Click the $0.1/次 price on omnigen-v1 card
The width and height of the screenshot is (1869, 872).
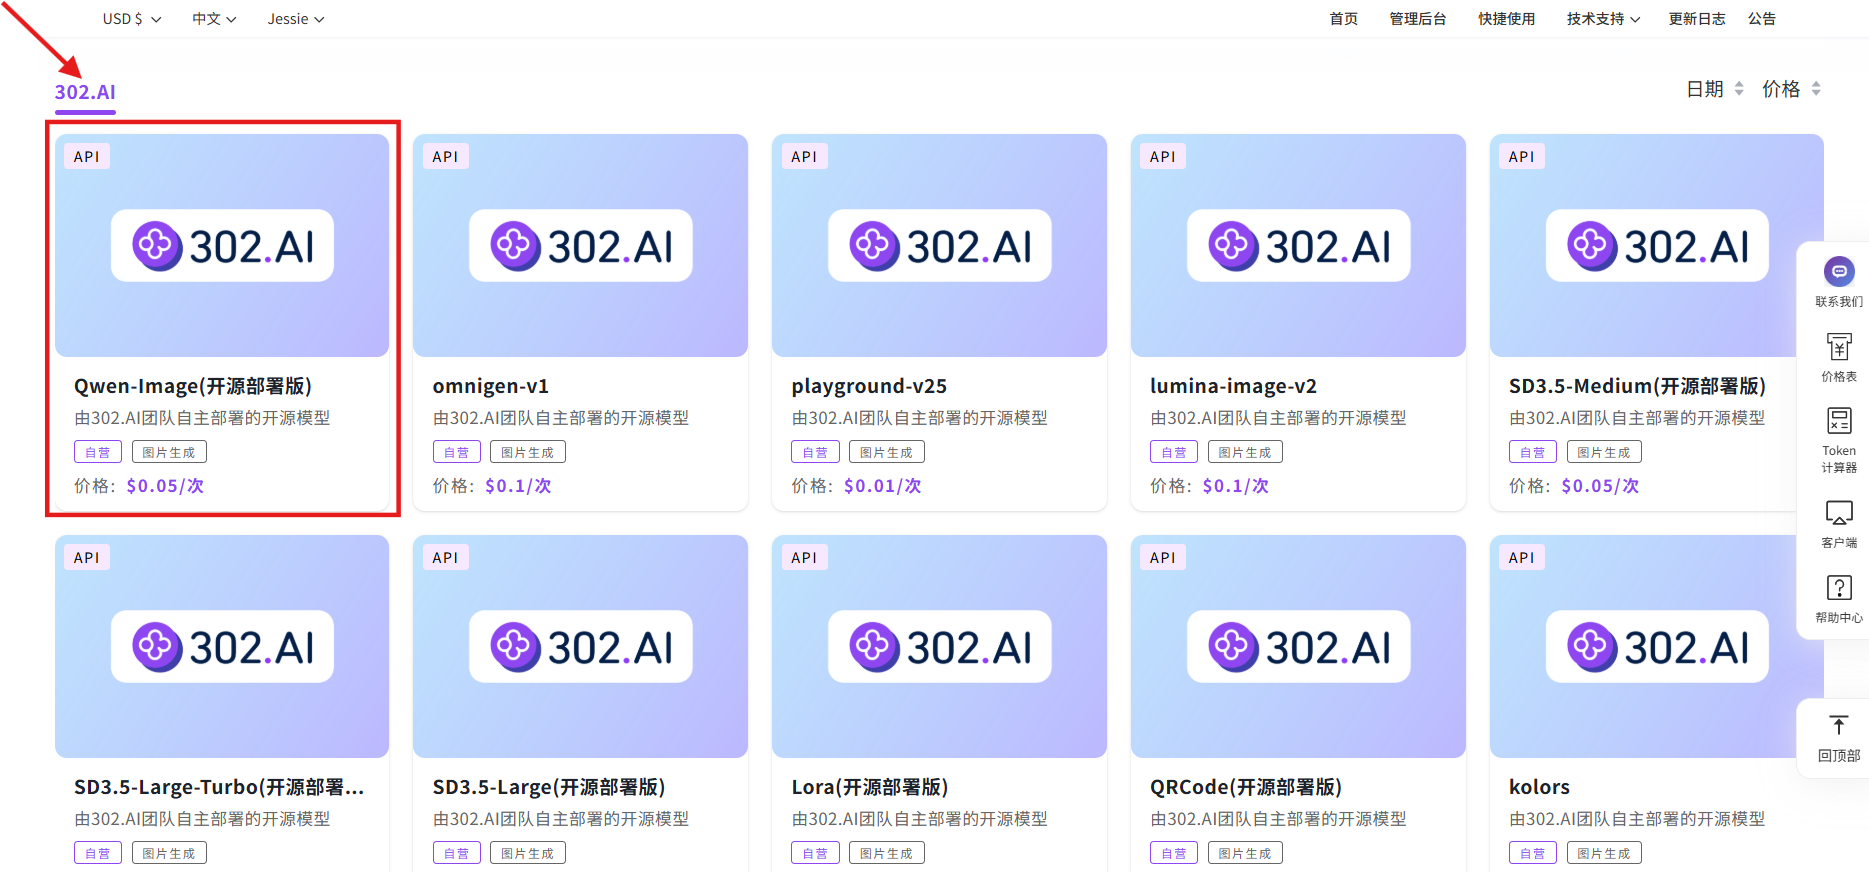pyautogui.click(x=518, y=486)
